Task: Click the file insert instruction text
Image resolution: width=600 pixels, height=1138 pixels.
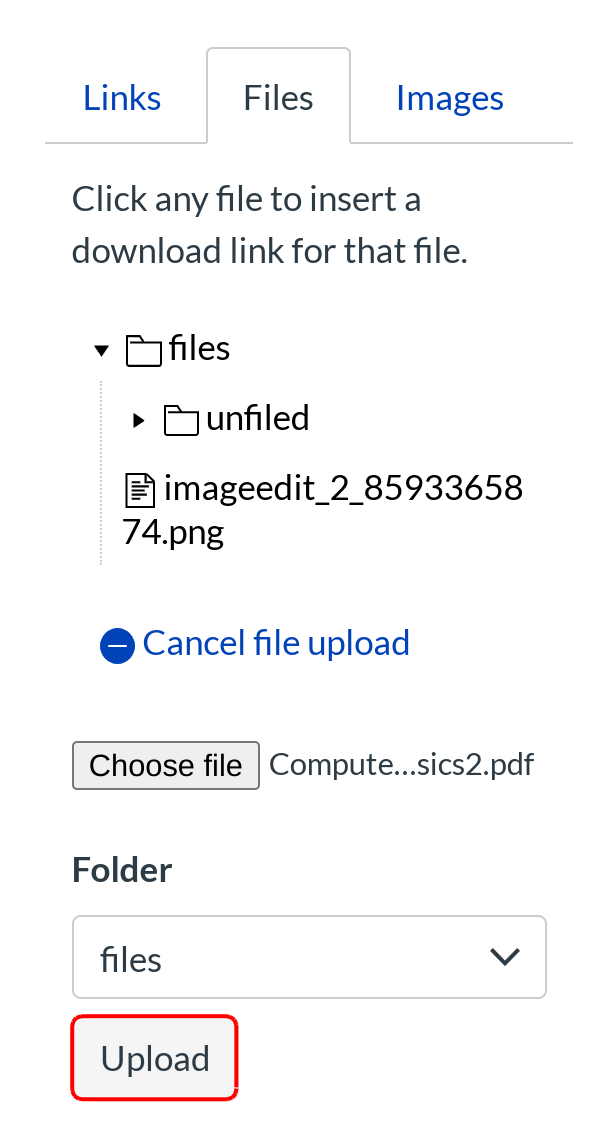Action: click(x=269, y=225)
